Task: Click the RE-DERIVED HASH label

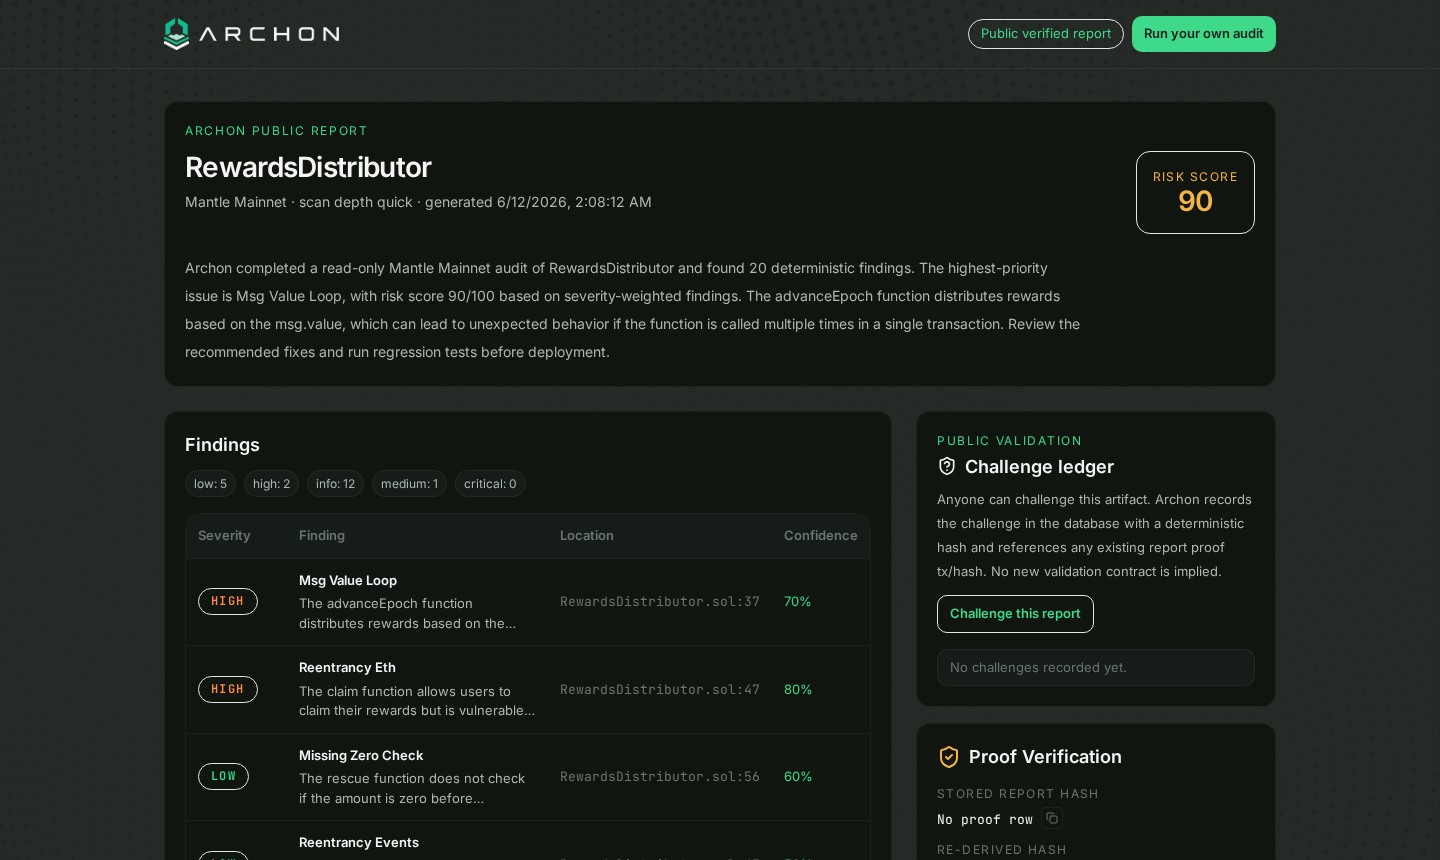Action: click(x=1002, y=850)
